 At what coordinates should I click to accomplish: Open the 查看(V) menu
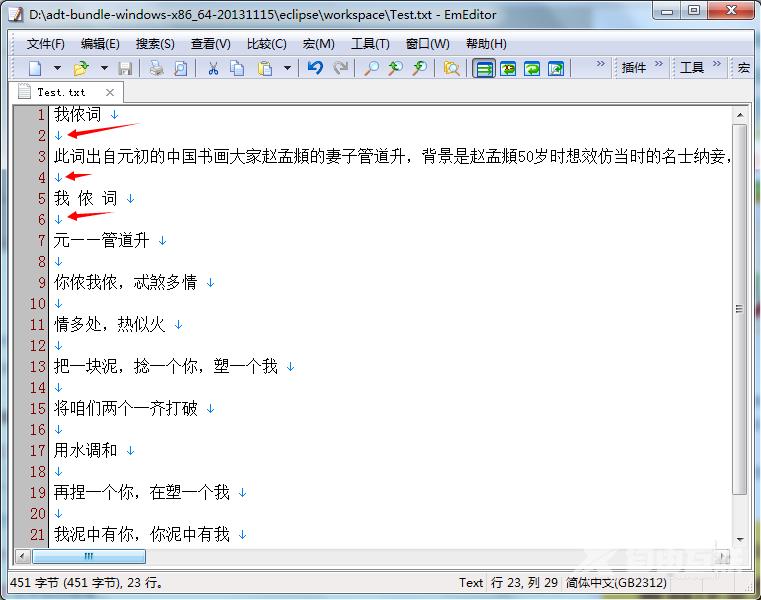pos(211,44)
